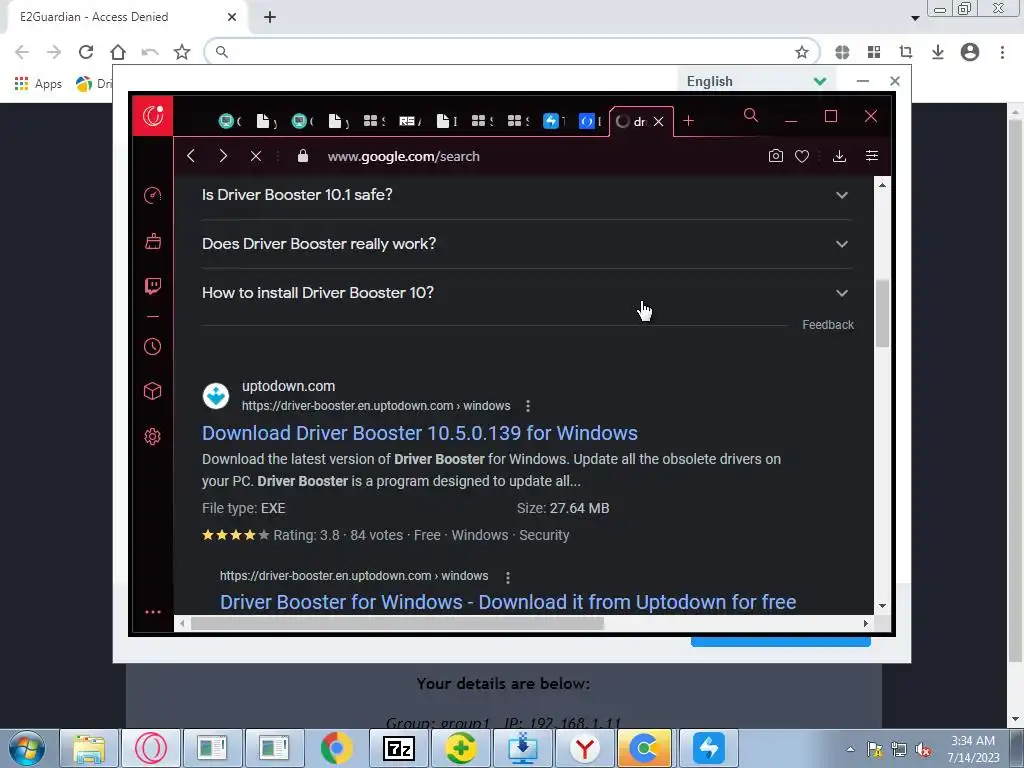
Task: Bookmark page with the heart icon
Action: (802, 156)
